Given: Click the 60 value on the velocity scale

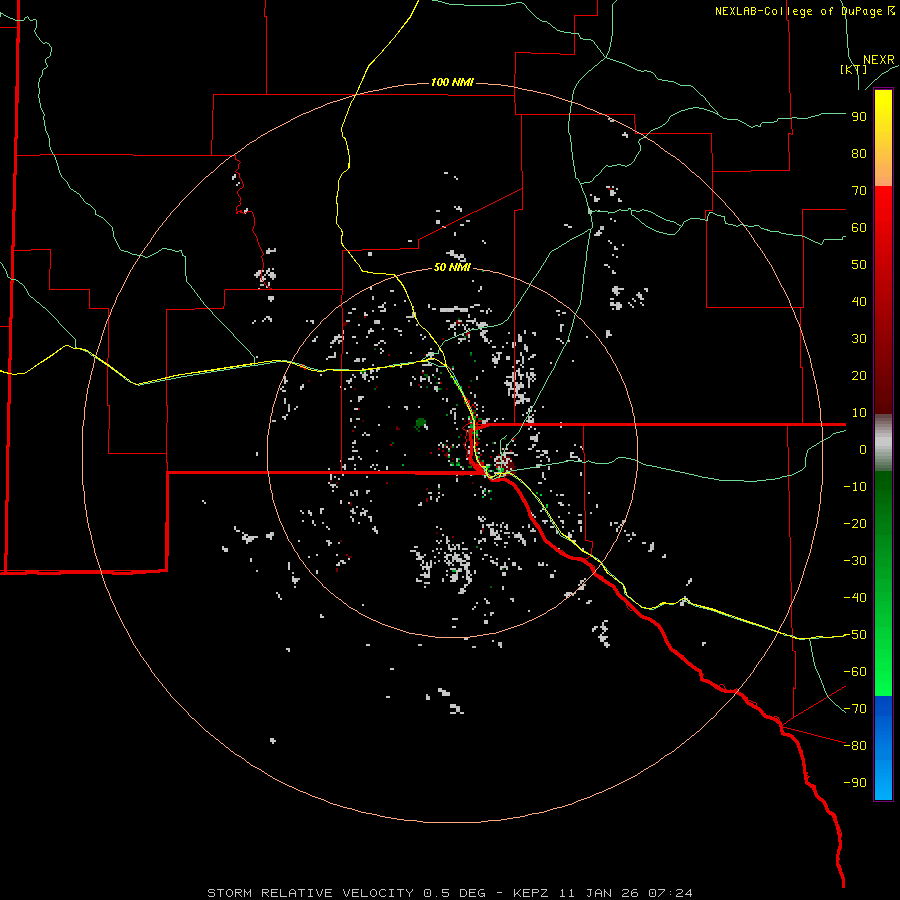Looking at the screenshot, I should click(859, 228).
